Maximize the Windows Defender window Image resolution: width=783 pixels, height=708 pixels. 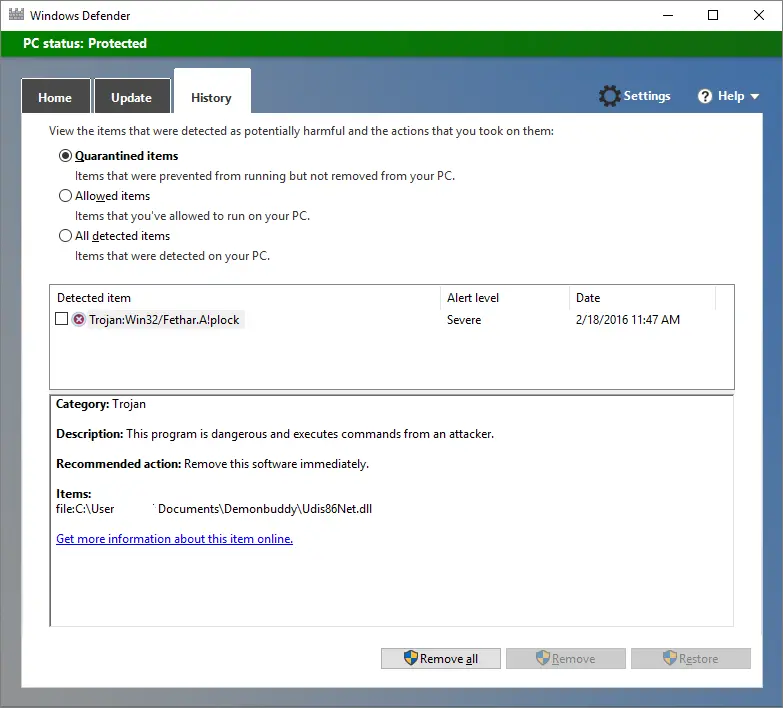712,15
